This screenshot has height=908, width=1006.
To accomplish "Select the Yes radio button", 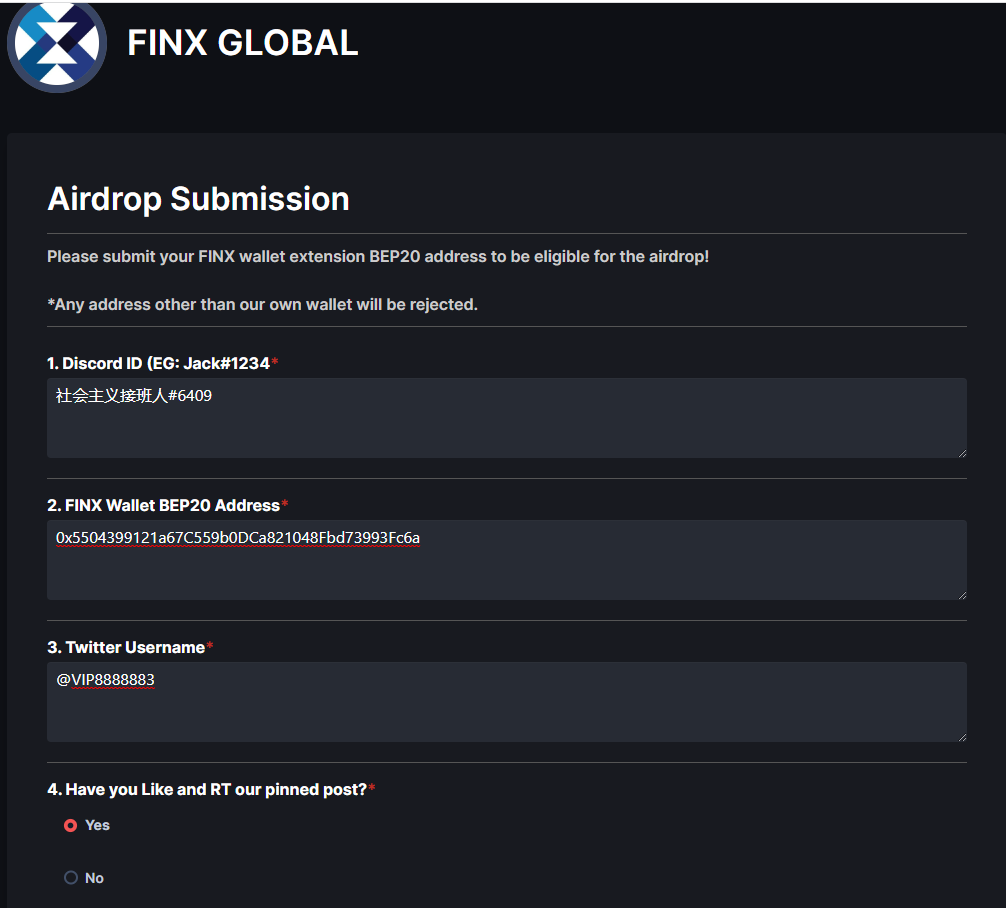I will pos(71,826).
